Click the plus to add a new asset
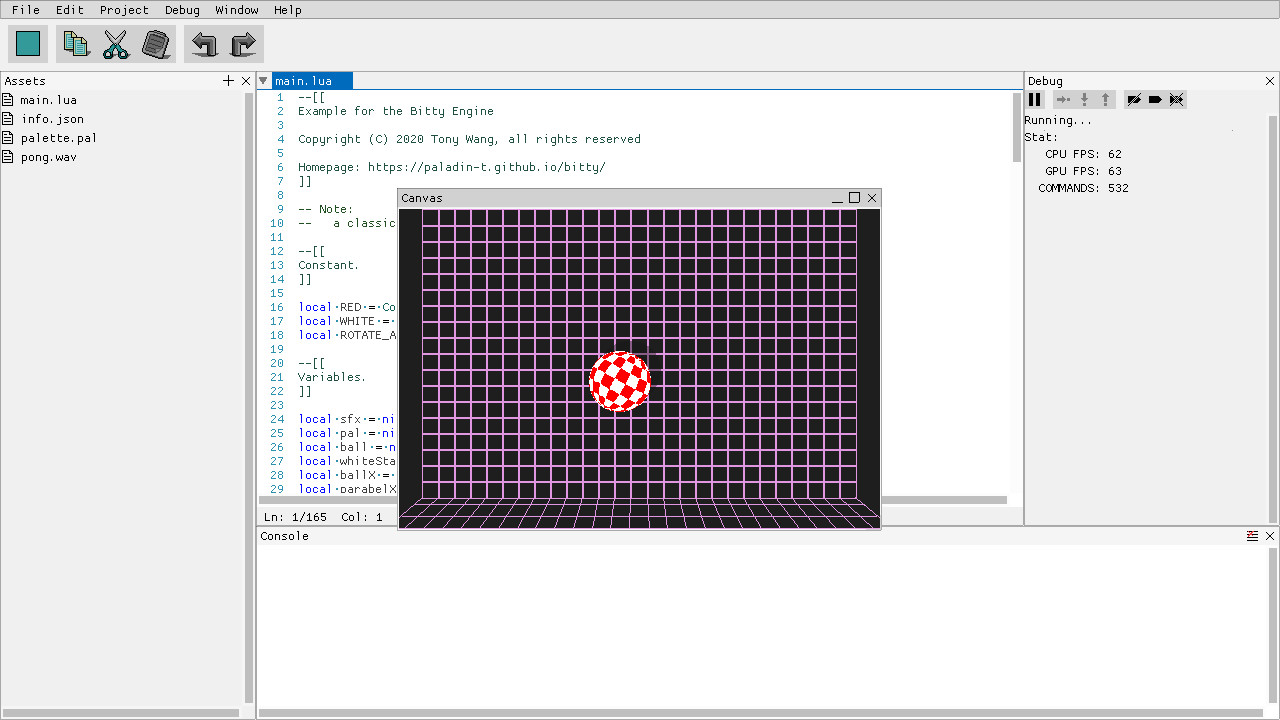 (x=228, y=80)
